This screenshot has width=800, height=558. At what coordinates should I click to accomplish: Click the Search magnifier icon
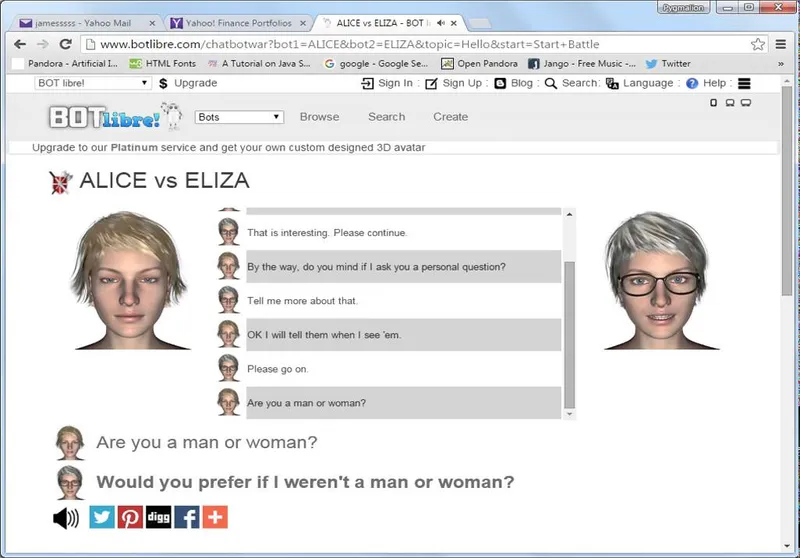coord(551,83)
